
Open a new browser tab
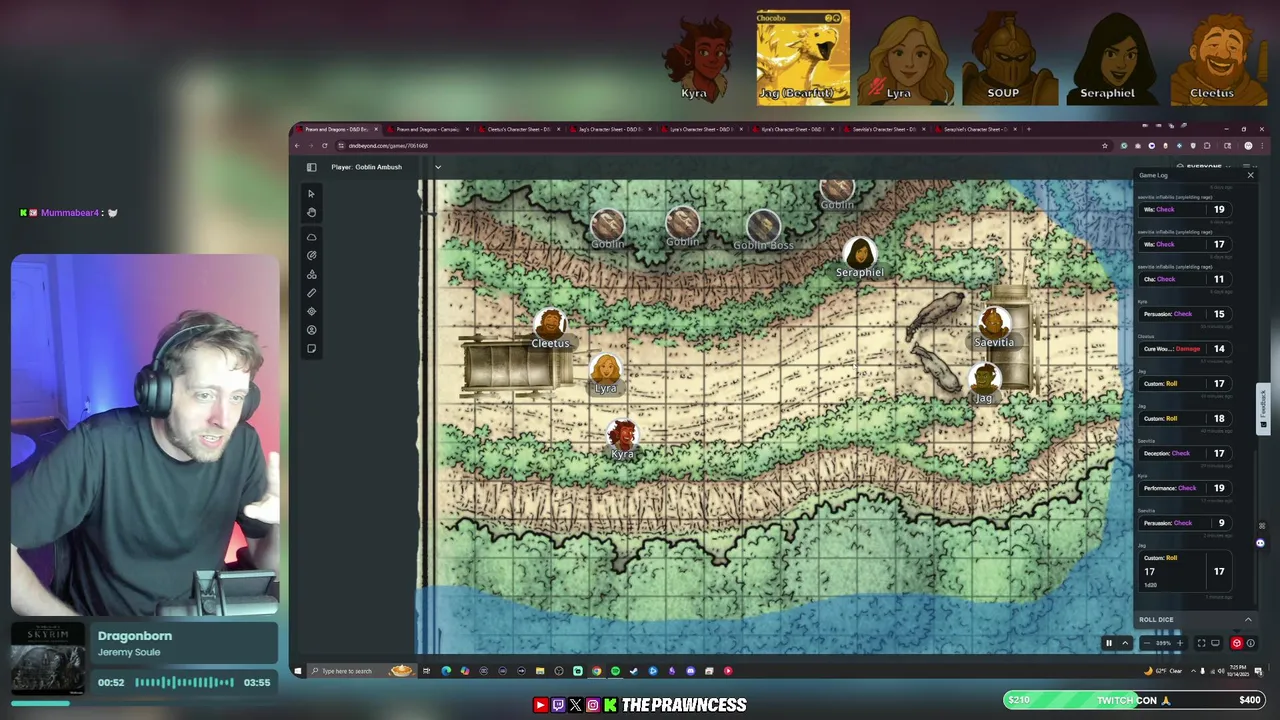point(1028,129)
